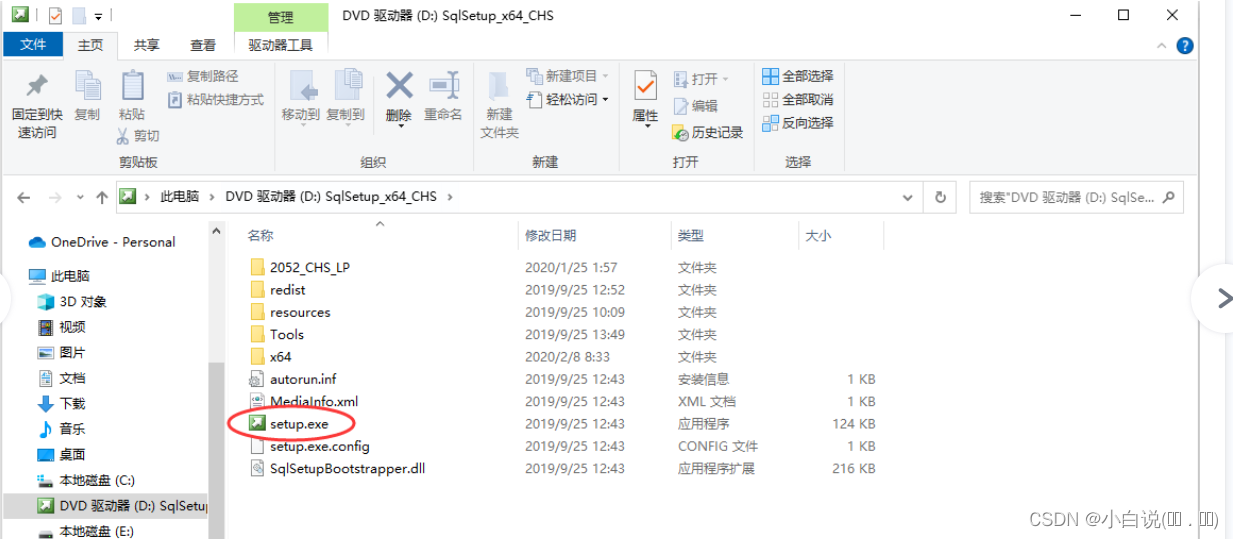Screen dimensions: 1233x539
Task: Click History (历史记录)
Action: click(x=708, y=132)
